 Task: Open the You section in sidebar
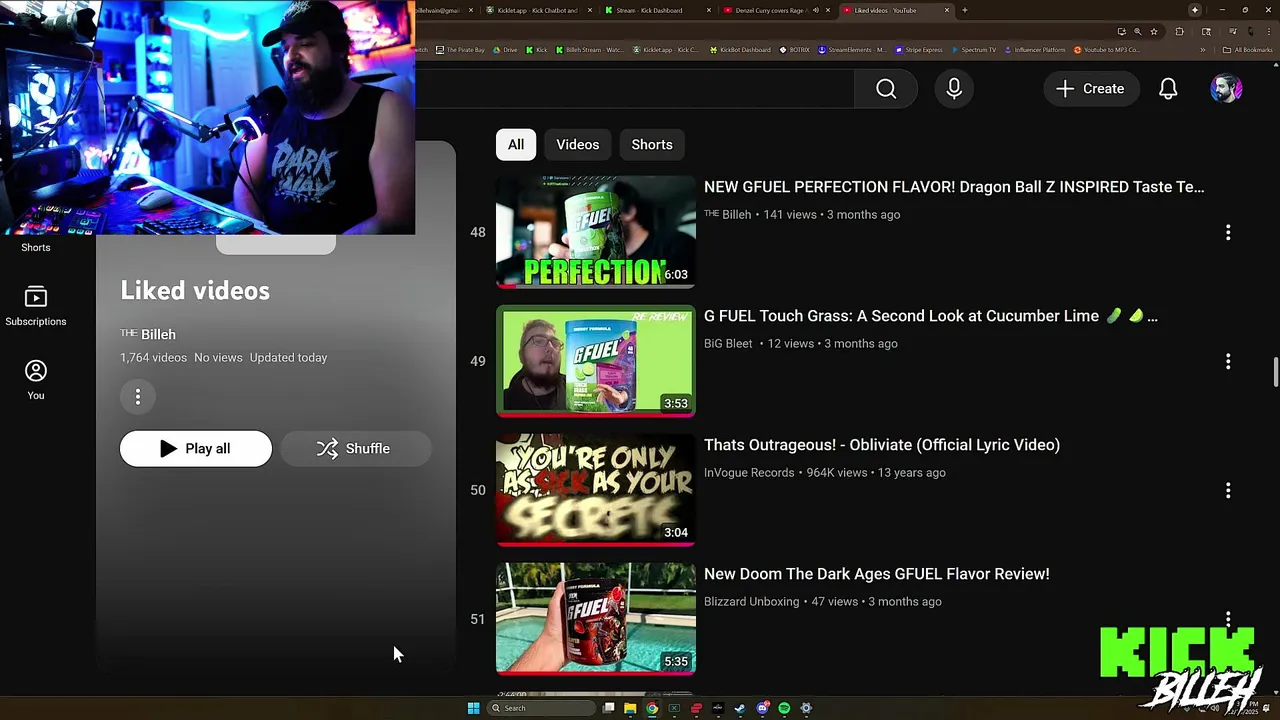point(36,381)
